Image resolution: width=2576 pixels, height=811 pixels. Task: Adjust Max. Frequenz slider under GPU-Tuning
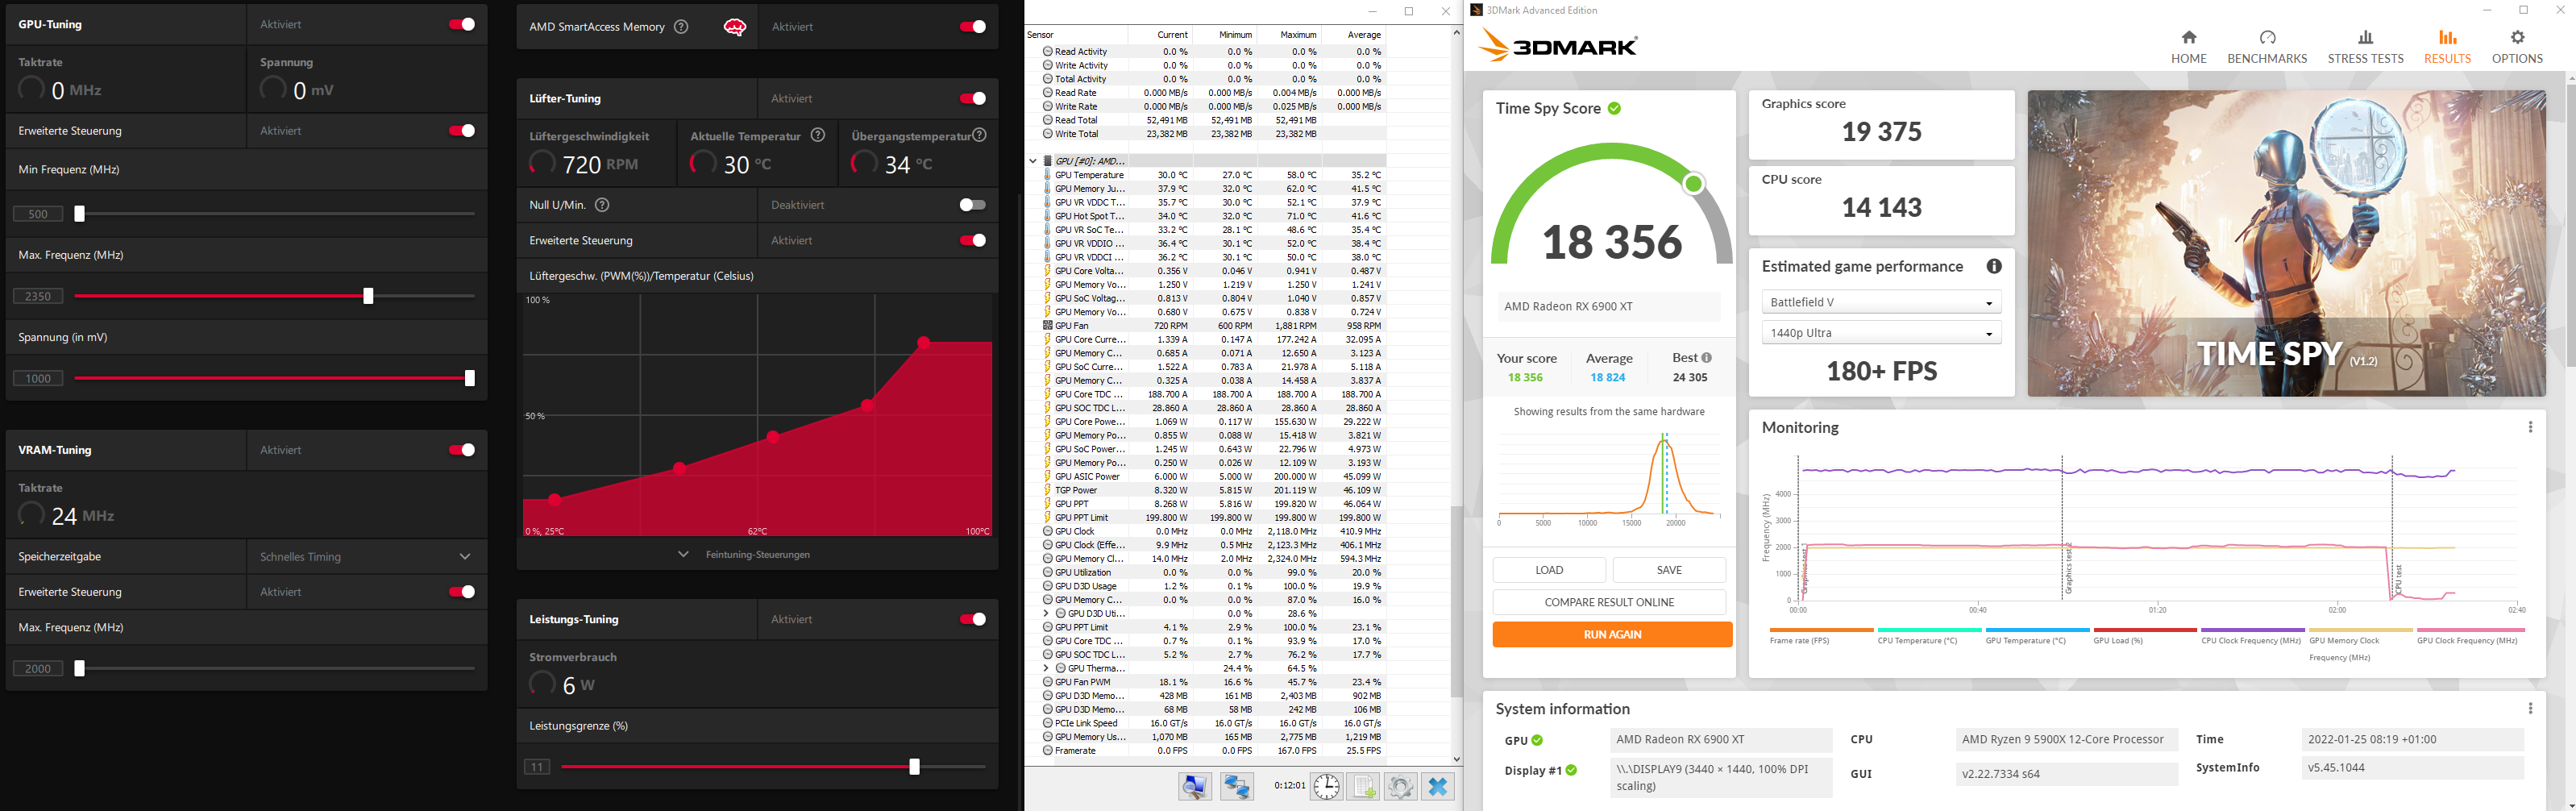pos(368,296)
